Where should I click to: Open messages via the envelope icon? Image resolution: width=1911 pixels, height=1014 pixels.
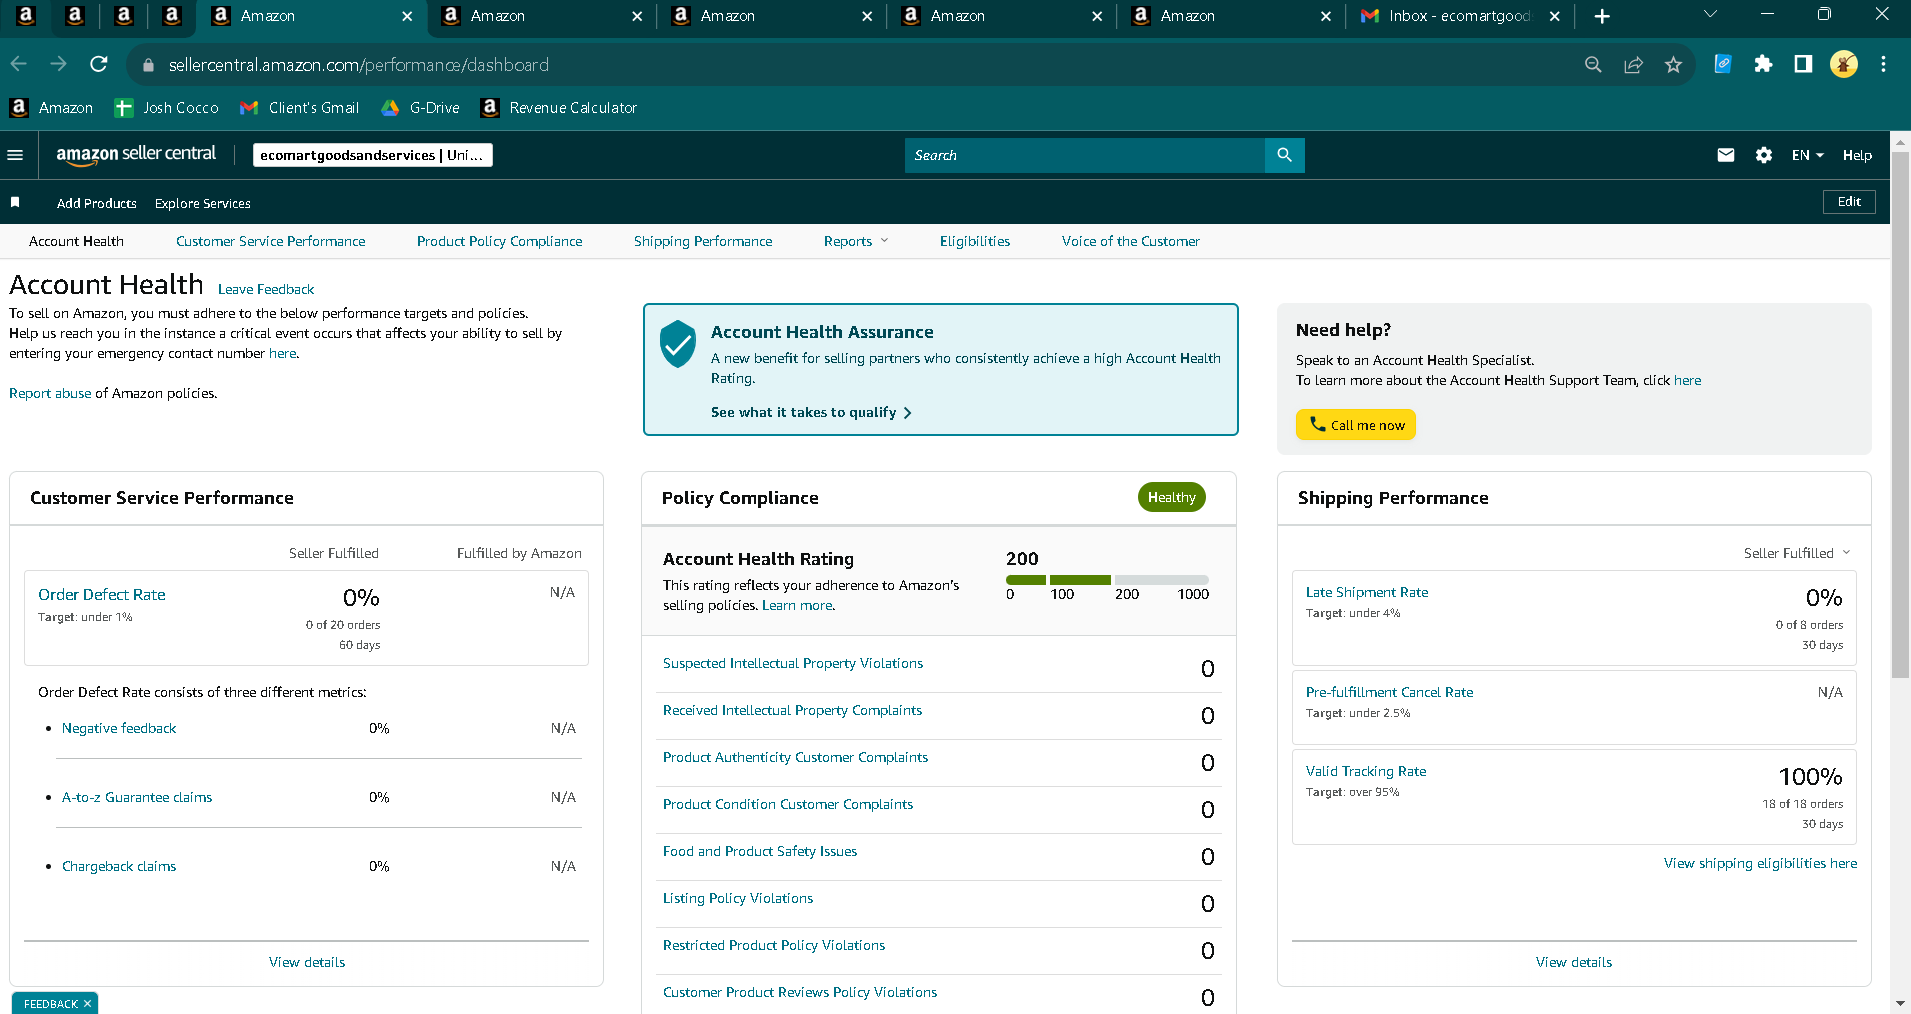click(1726, 155)
